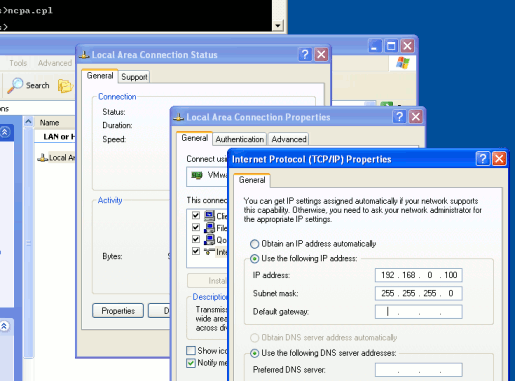Click the QoS Packet Scheduler icon

point(209,239)
